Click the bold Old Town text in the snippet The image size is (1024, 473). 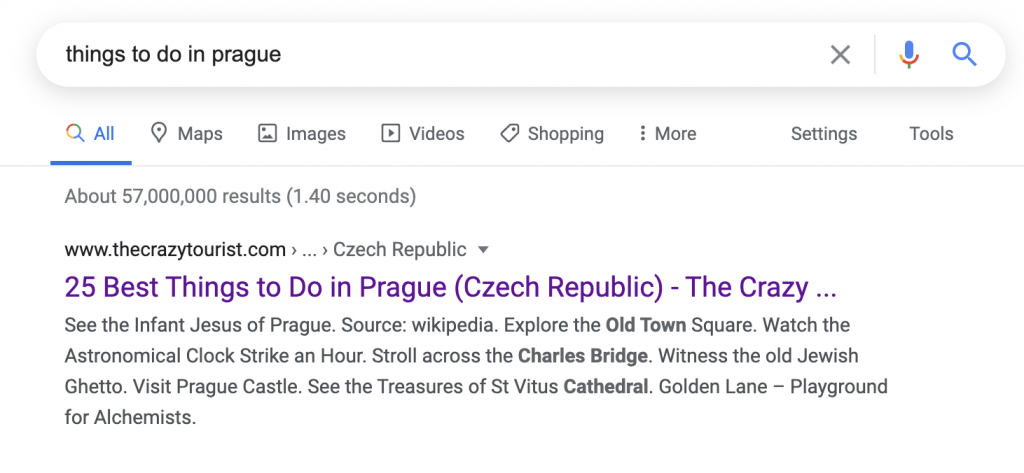tap(646, 325)
